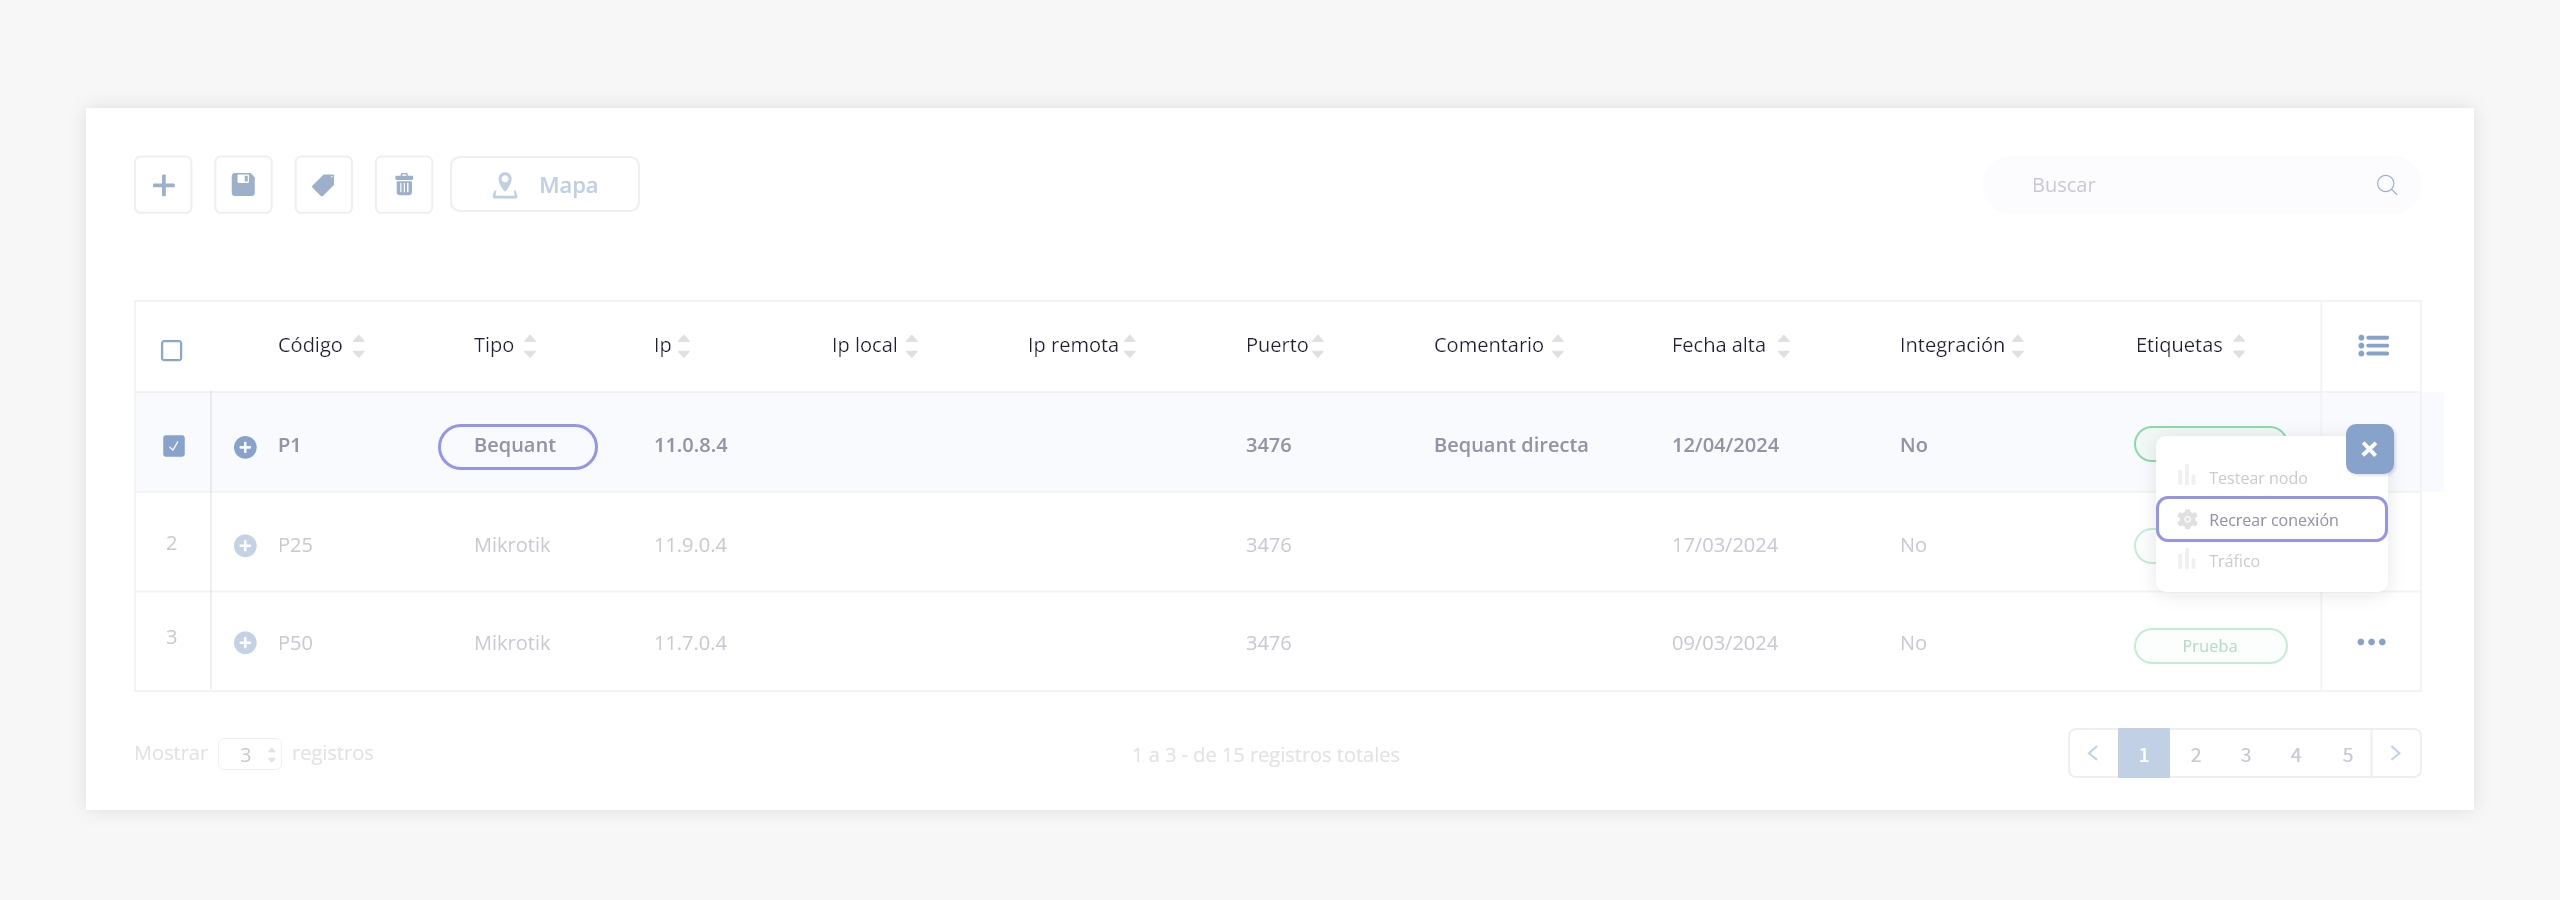
Task: Open actions menu for row P50
Action: click(x=2371, y=642)
